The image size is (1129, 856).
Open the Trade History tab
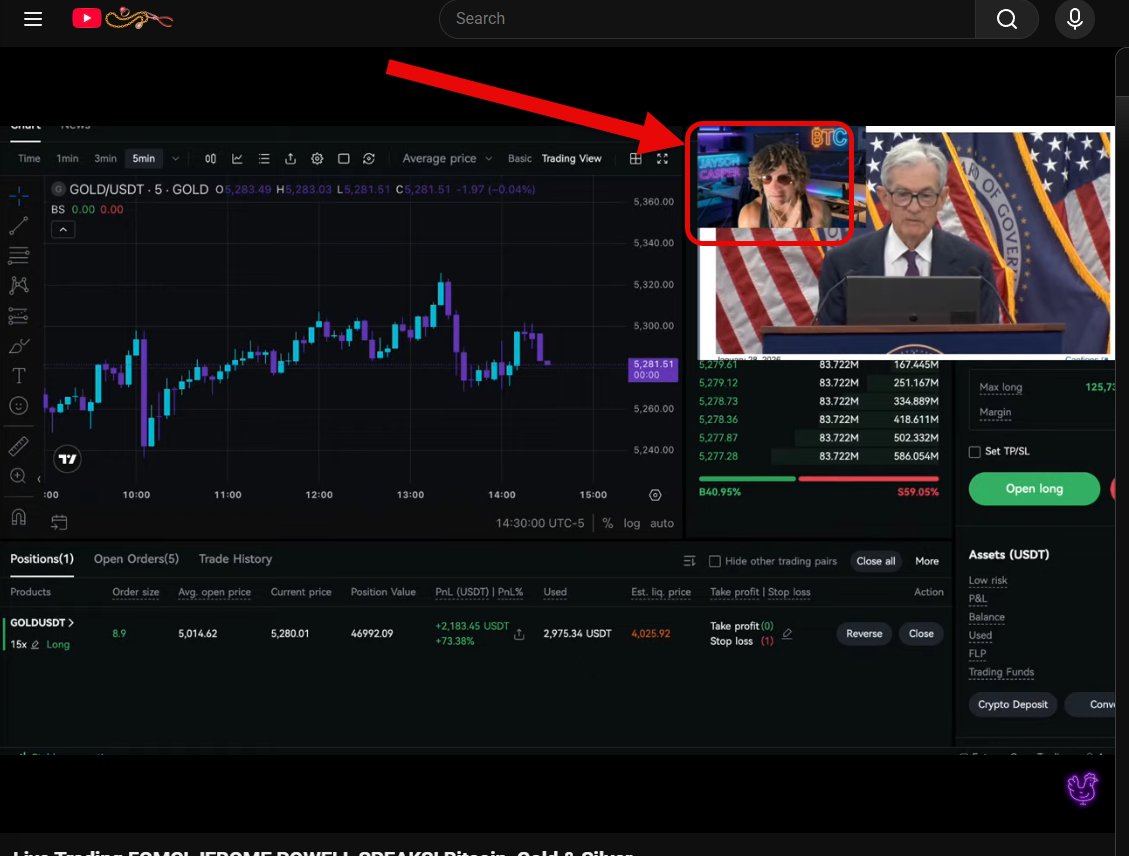tap(235, 559)
